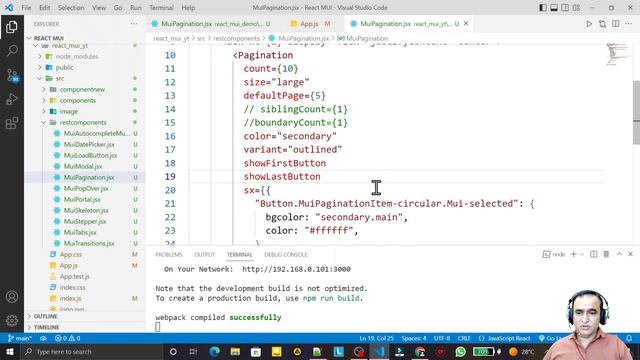Viewport: 640px width, 360px height.
Task: Open MuiSkeleton.jsx in explorer
Action: tap(86, 211)
